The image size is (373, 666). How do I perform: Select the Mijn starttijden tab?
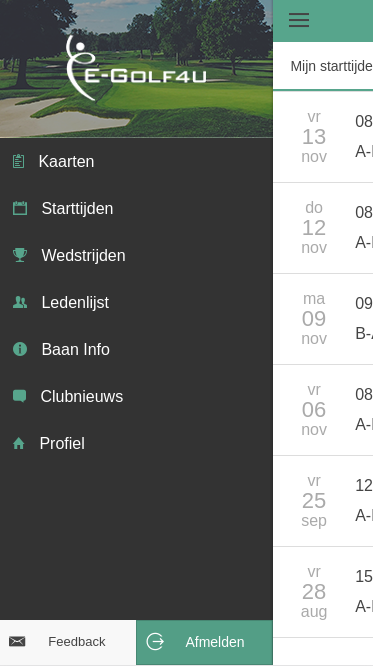(323, 66)
